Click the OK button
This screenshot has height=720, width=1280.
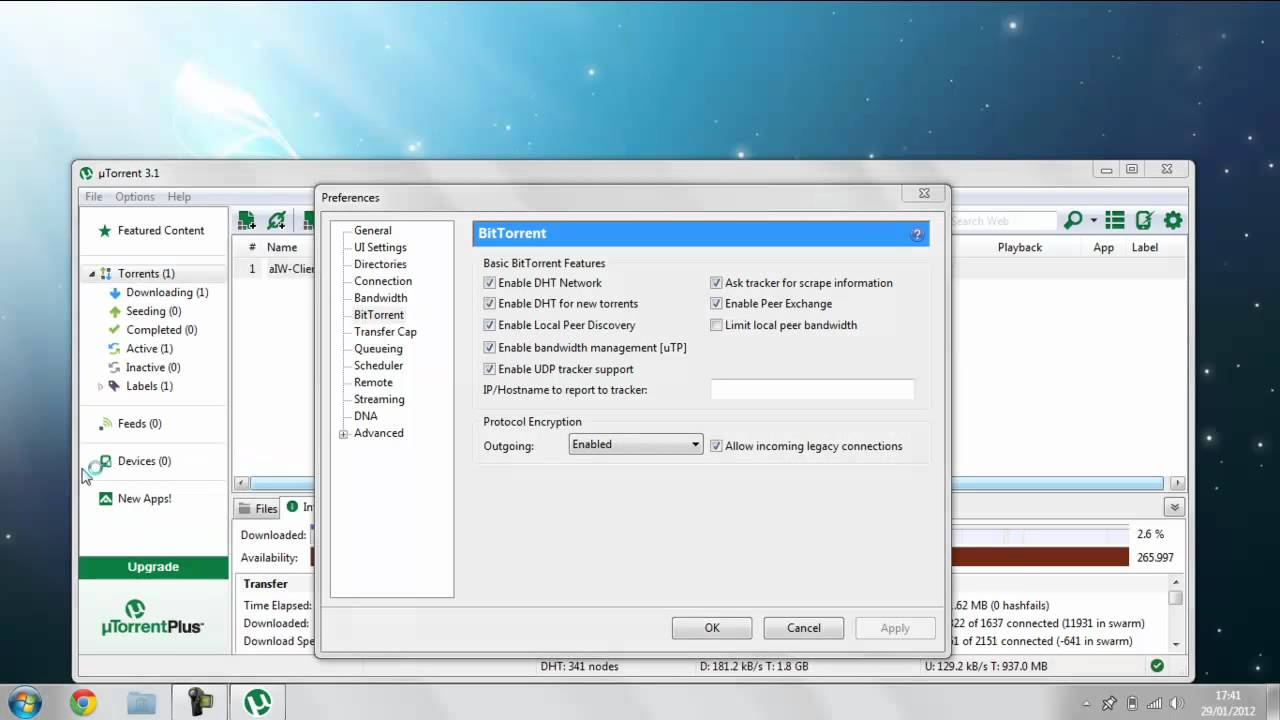[x=712, y=628]
